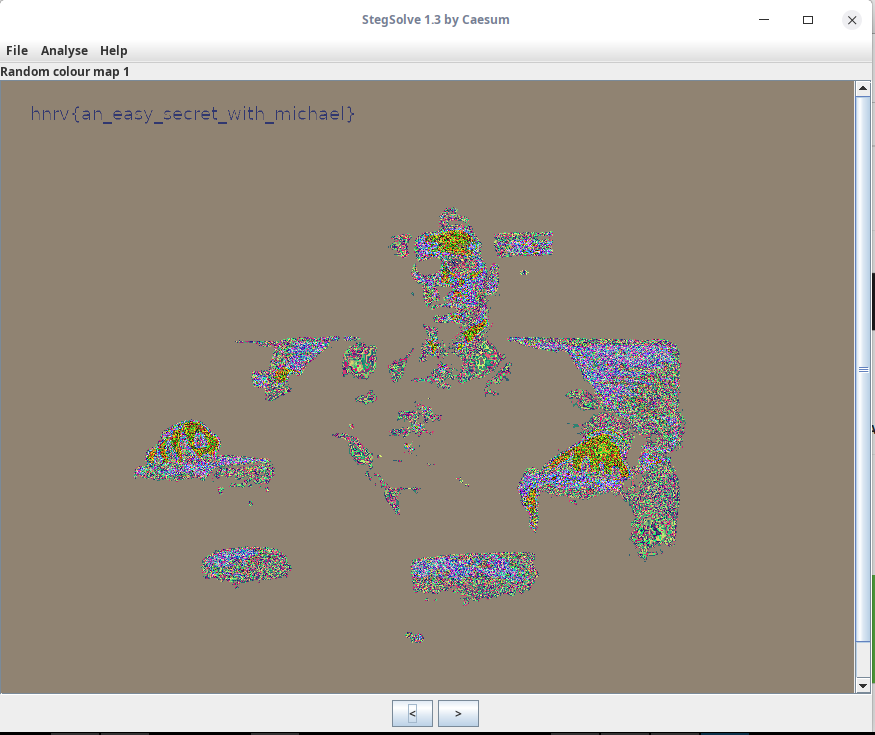Click the scrollbar down arrow icon

coord(863,686)
